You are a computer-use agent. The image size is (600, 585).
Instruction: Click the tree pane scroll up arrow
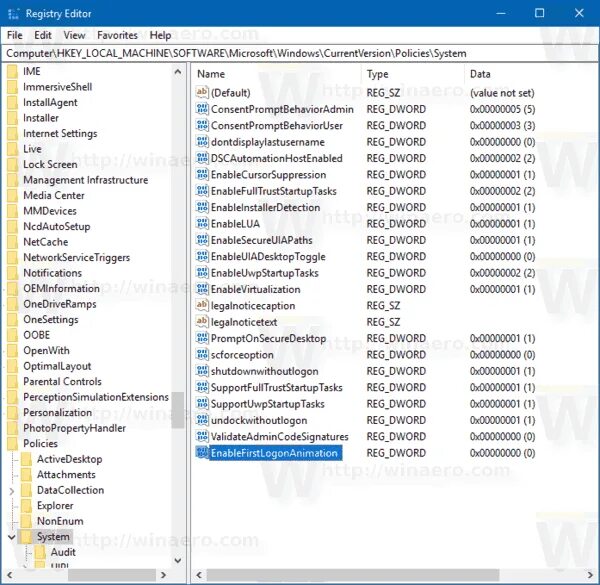(178, 72)
